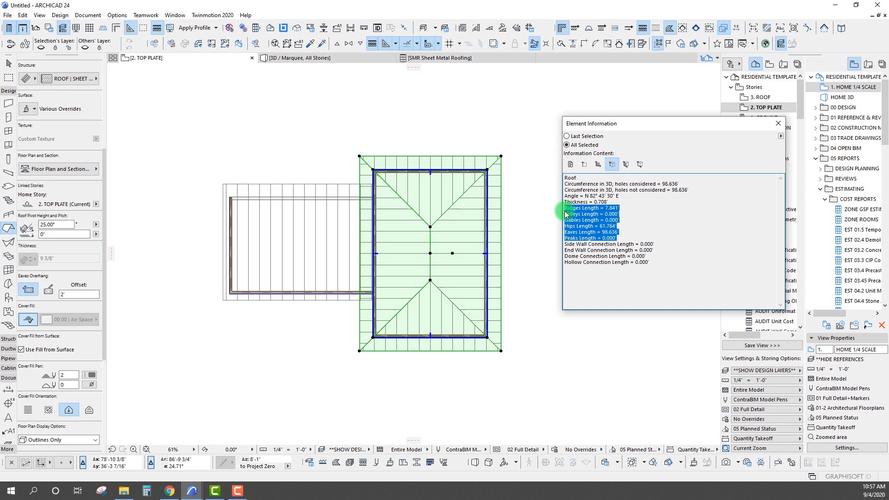Collapse the ESTIMATING folder
This screenshot has width=889, height=500.
pyautogui.click(x=820, y=189)
